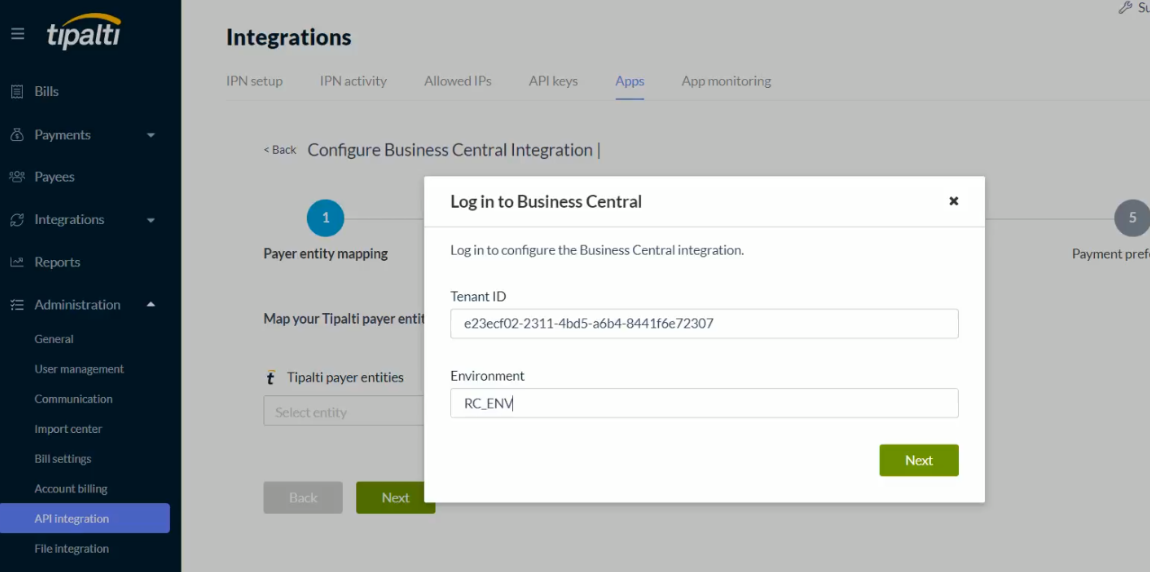Viewport: 1150px width, 572px height.
Task: Select step 1 Payer entity mapping
Action: point(325,218)
